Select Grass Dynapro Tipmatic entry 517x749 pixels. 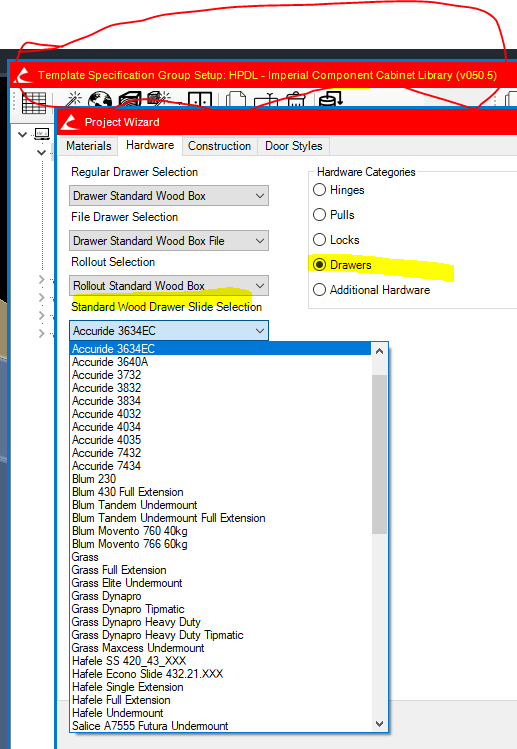tap(220, 609)
